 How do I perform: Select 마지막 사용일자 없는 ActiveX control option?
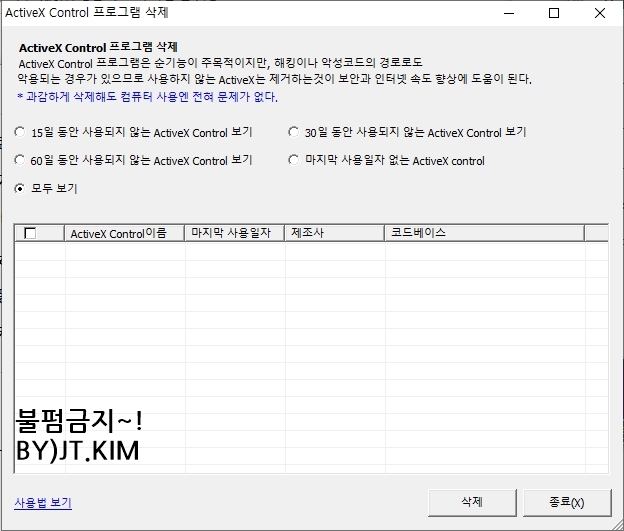coord(294,160)
